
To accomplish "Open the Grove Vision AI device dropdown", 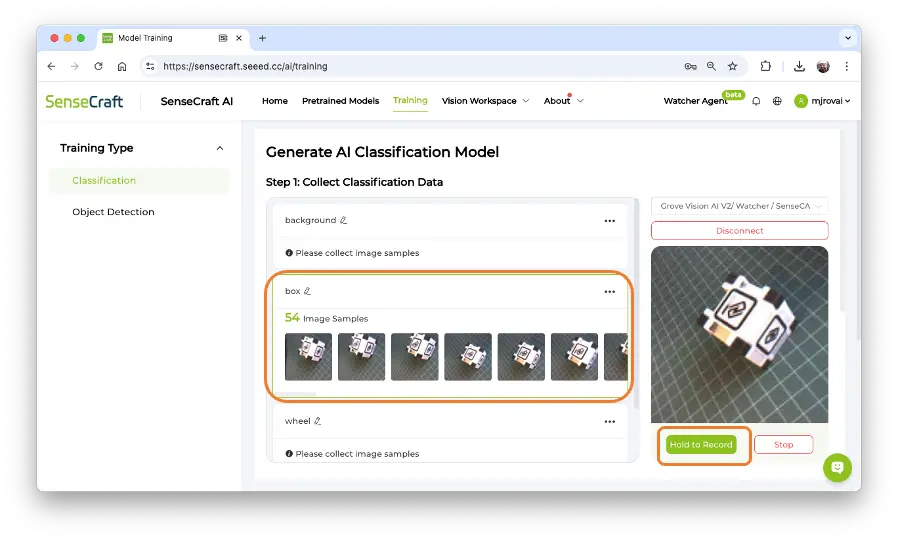I will click(x=739, y=206).
